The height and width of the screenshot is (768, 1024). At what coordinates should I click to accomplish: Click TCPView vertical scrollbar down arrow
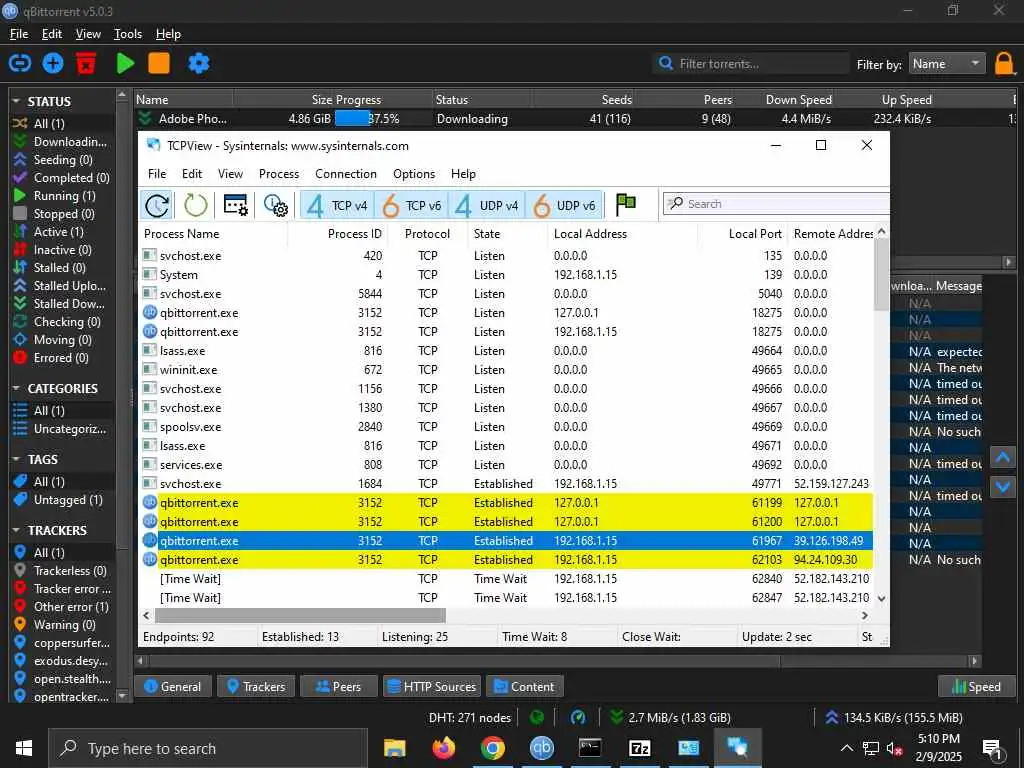pyautogui.click(x=882, y=598)
